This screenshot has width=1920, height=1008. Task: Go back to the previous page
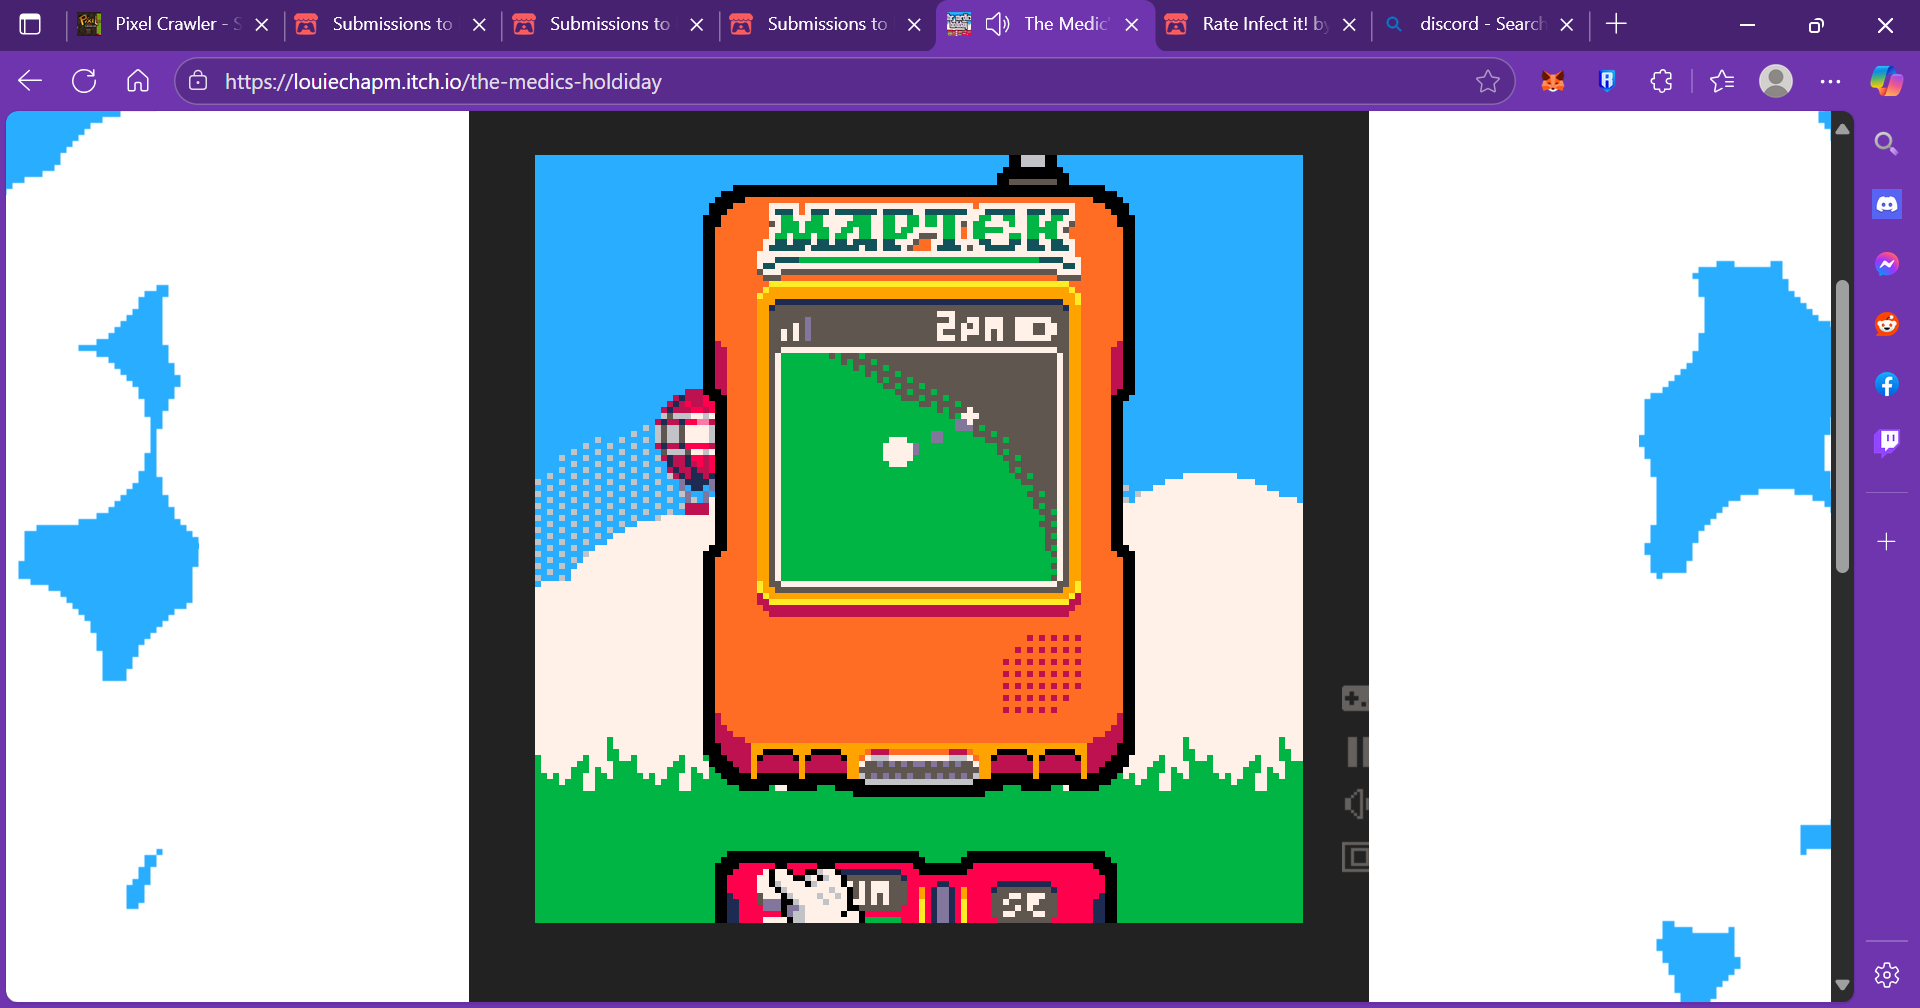(30, 81)
